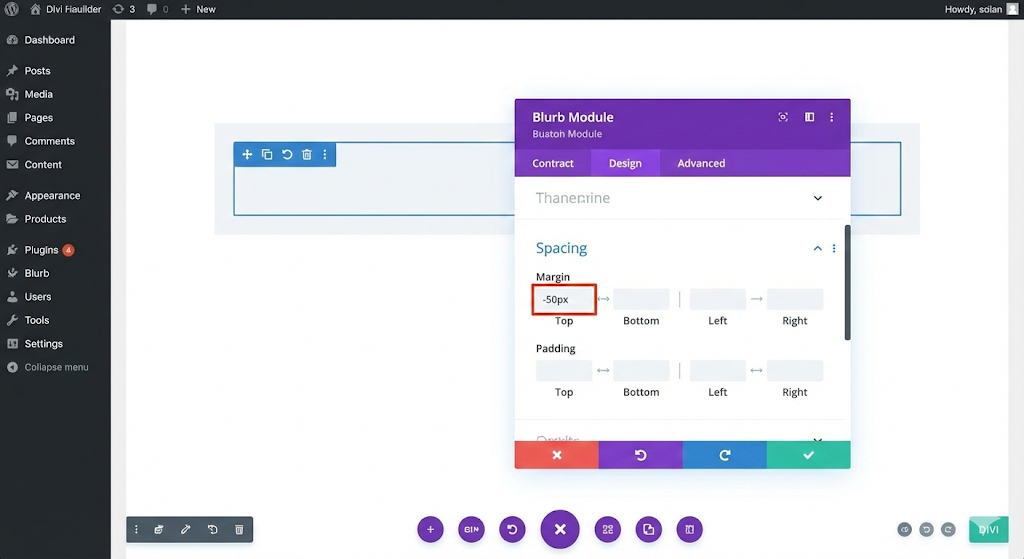This screenshot has height=559, width=1024.
Task: Click the blue redo button in panel footer
Action: point(724,455)
